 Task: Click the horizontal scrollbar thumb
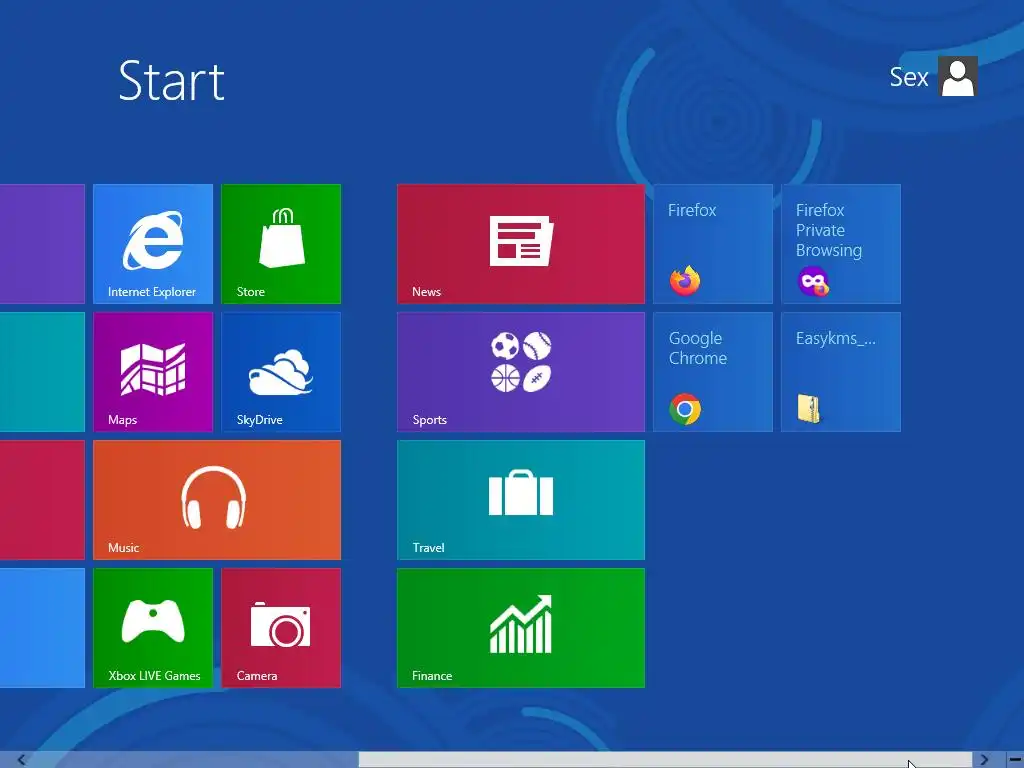tap(665, 760)
